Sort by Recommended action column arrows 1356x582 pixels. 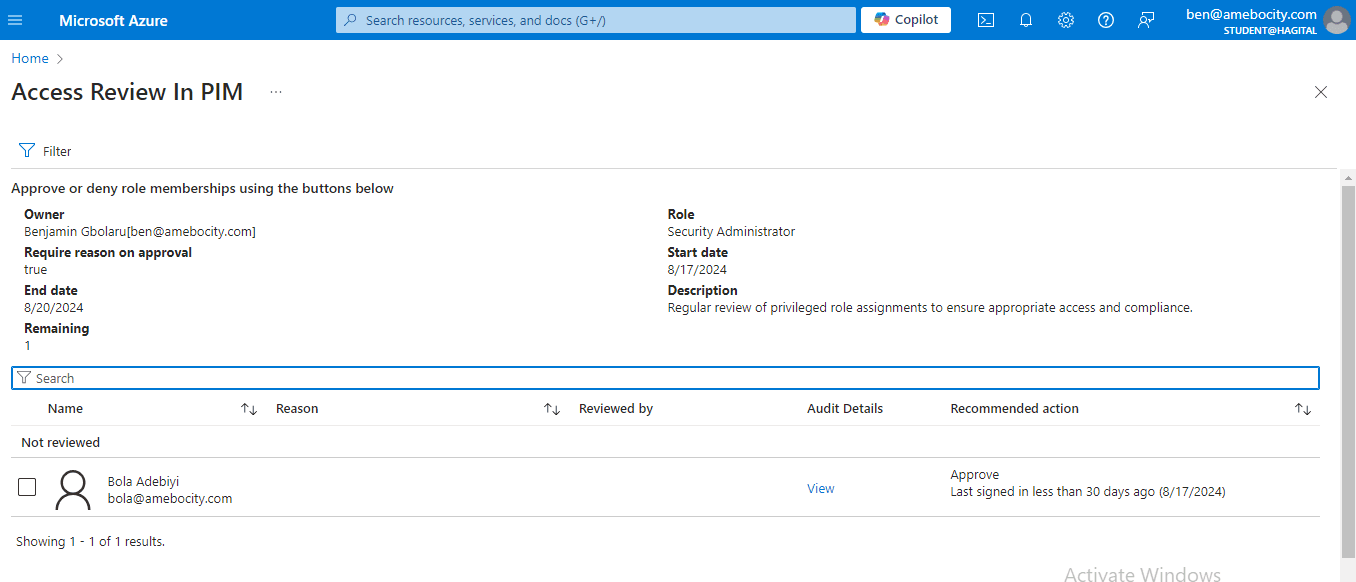(1302, 409)
